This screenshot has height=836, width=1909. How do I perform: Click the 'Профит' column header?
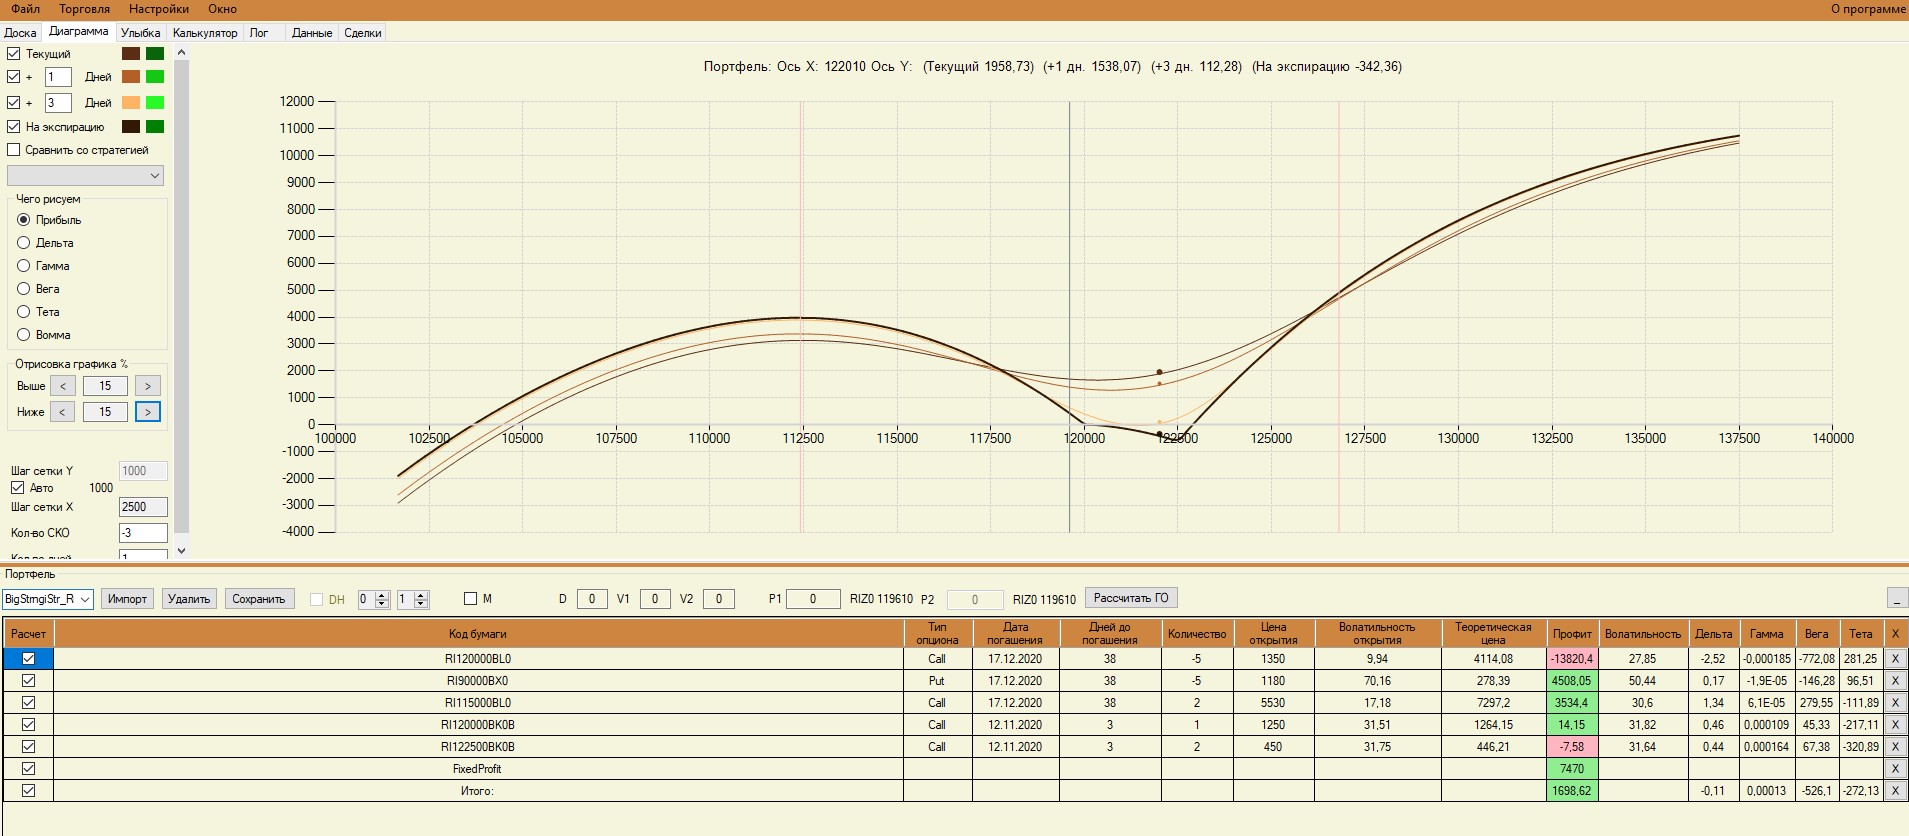(x=1572, y=634)
